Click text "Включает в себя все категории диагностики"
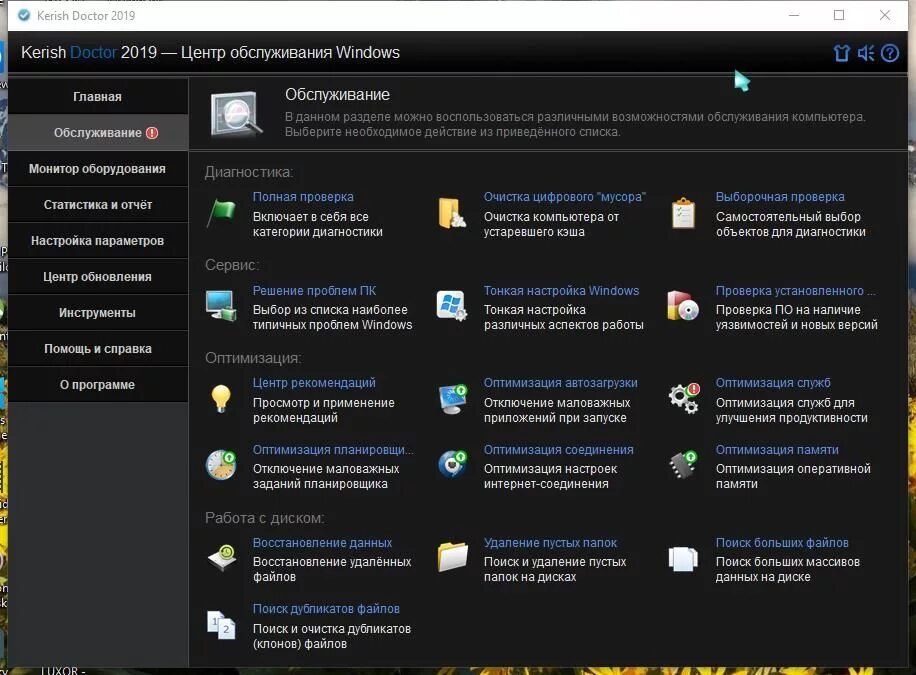 317,224
